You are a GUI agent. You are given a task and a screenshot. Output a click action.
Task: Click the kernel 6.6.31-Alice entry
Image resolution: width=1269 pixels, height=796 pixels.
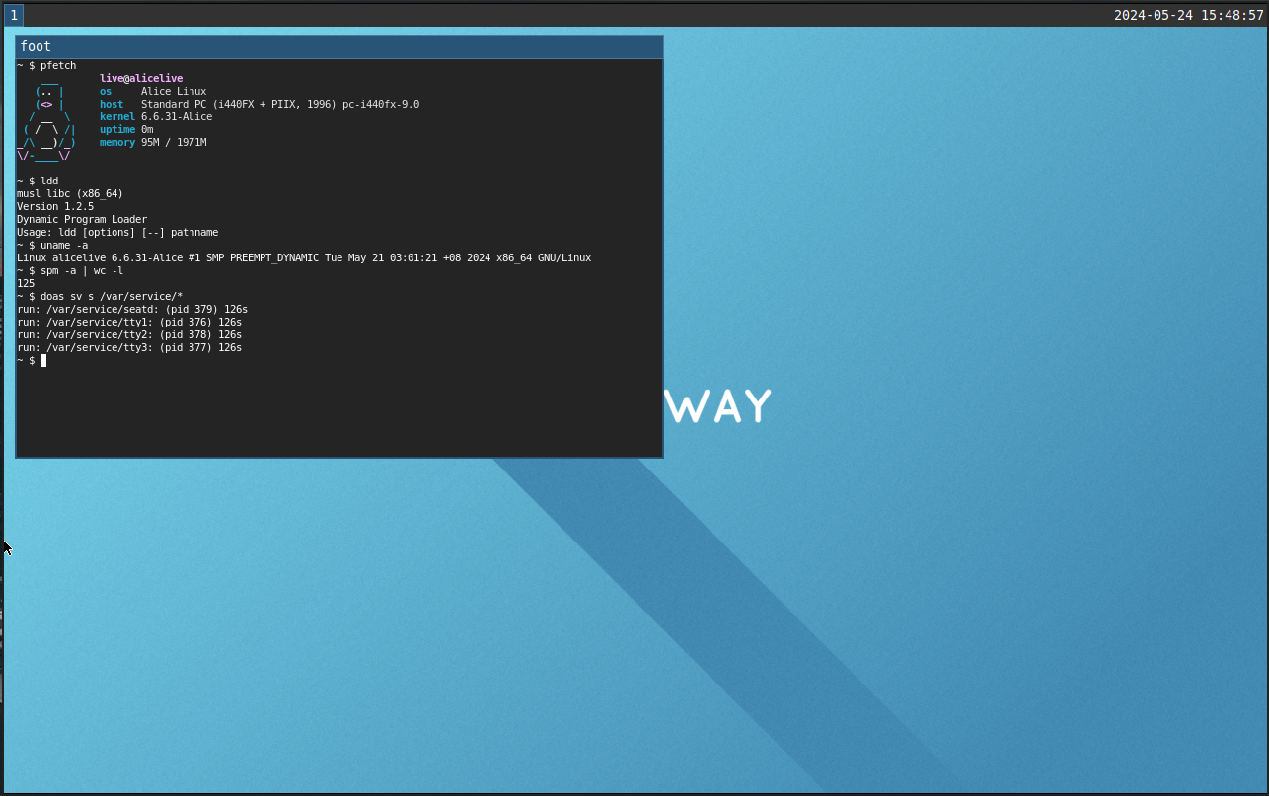click(156, 117)
